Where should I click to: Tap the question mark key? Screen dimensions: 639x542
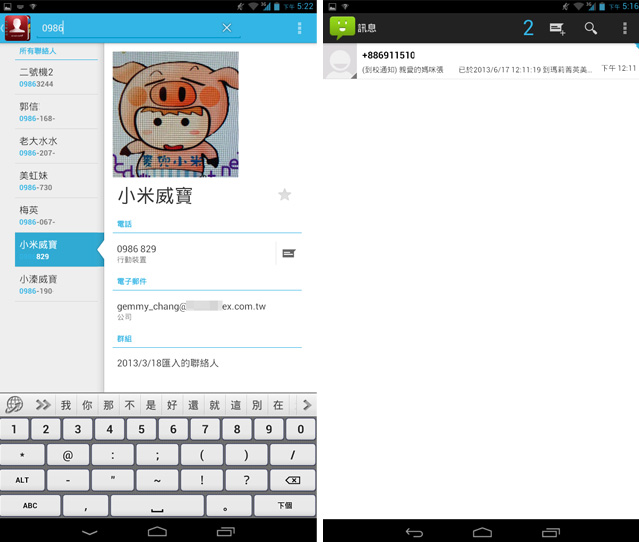(x=246, y=480)
